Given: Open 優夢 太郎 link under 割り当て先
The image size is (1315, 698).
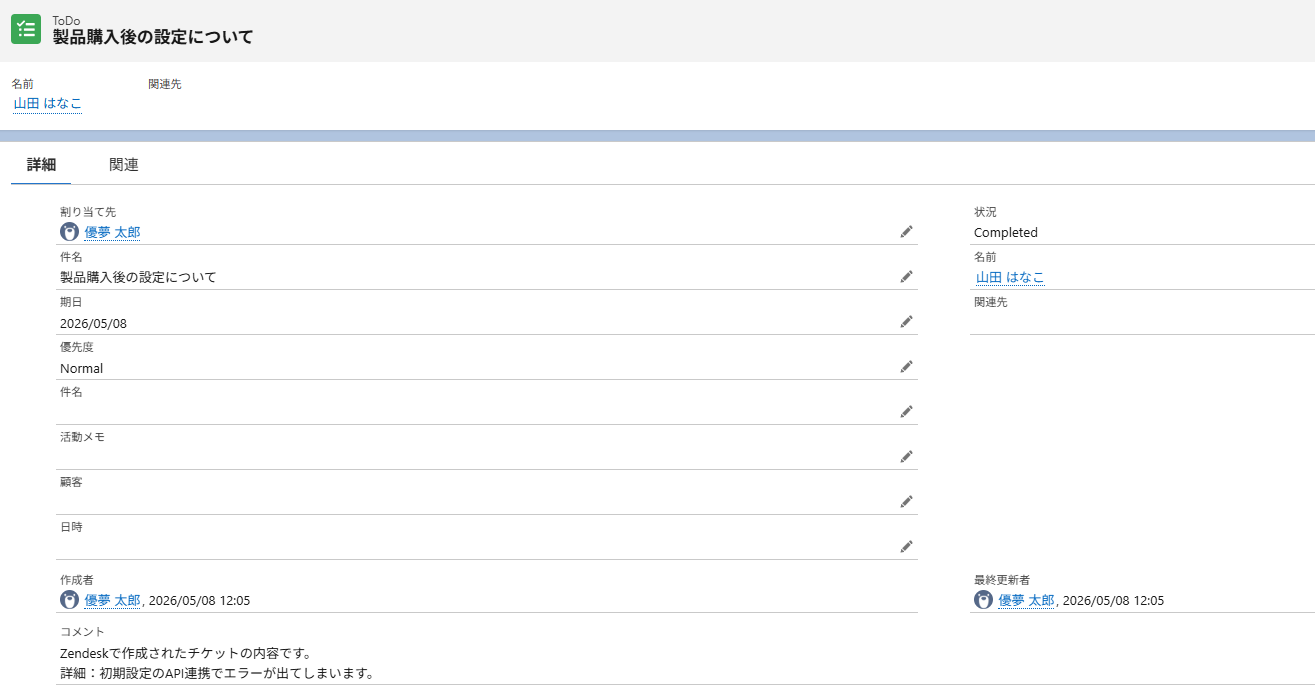Looking at the screenshot, I should [112, 232].
